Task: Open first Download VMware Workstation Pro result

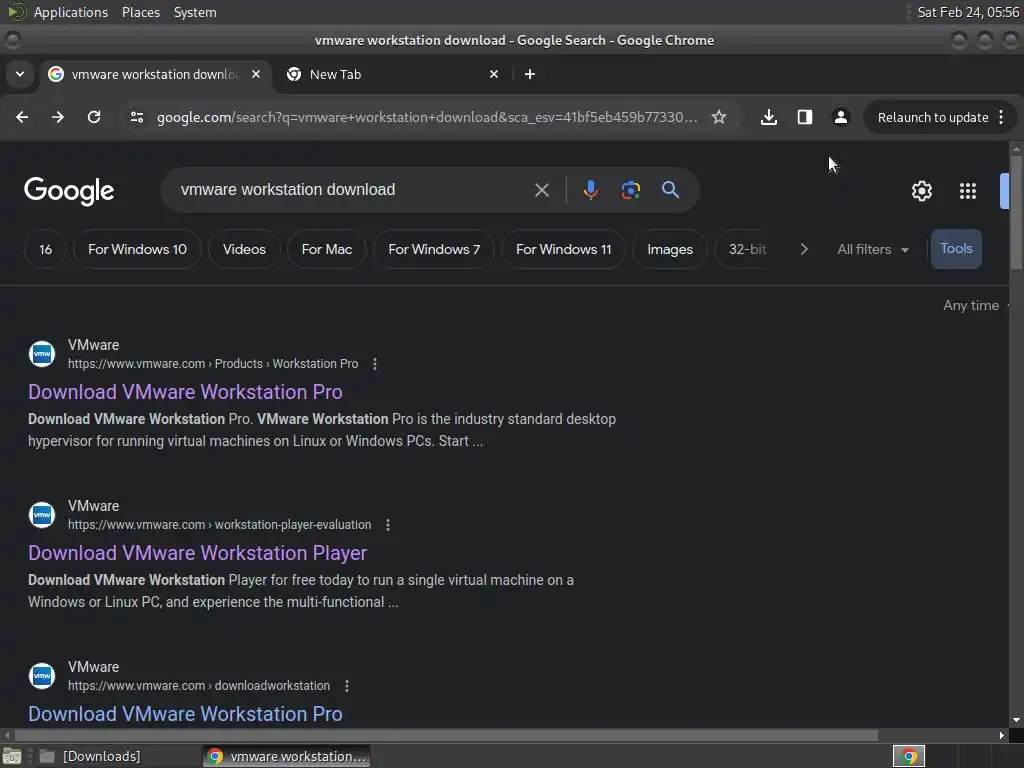Action: 185,392
